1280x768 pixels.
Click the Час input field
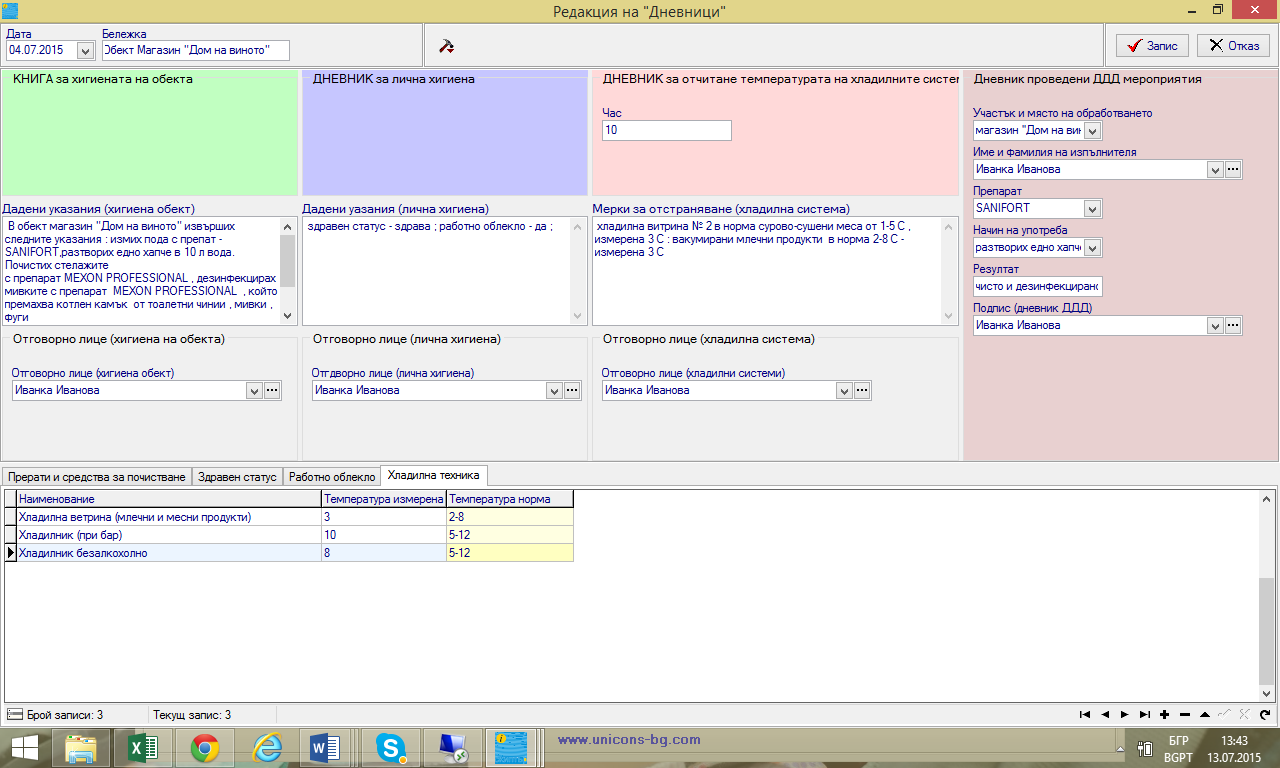[x=667, y=130]
